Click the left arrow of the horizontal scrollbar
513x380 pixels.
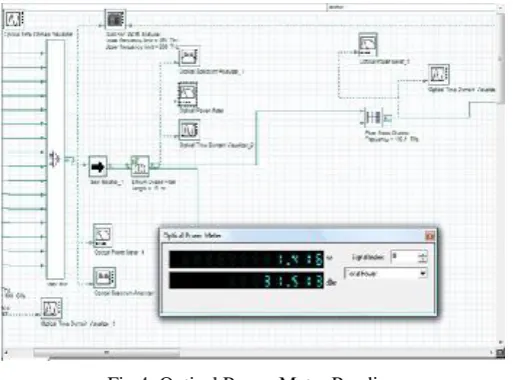click(6, 353)
